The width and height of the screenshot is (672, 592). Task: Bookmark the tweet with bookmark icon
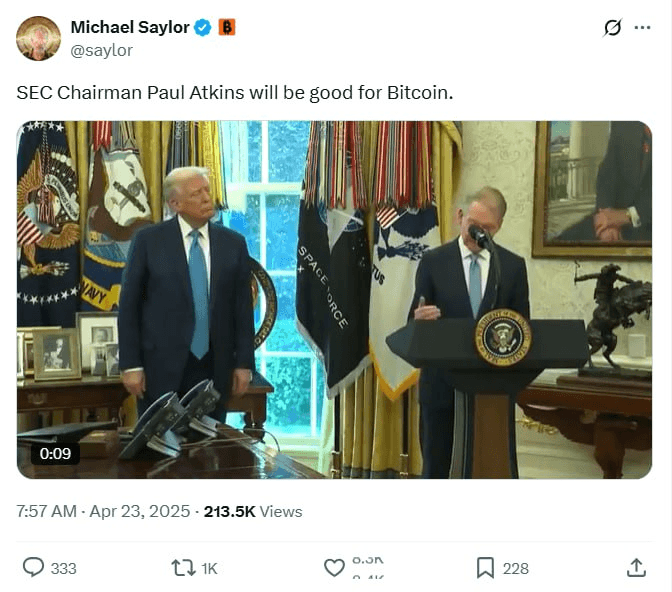pyautogui.click(x=486, y=568)
